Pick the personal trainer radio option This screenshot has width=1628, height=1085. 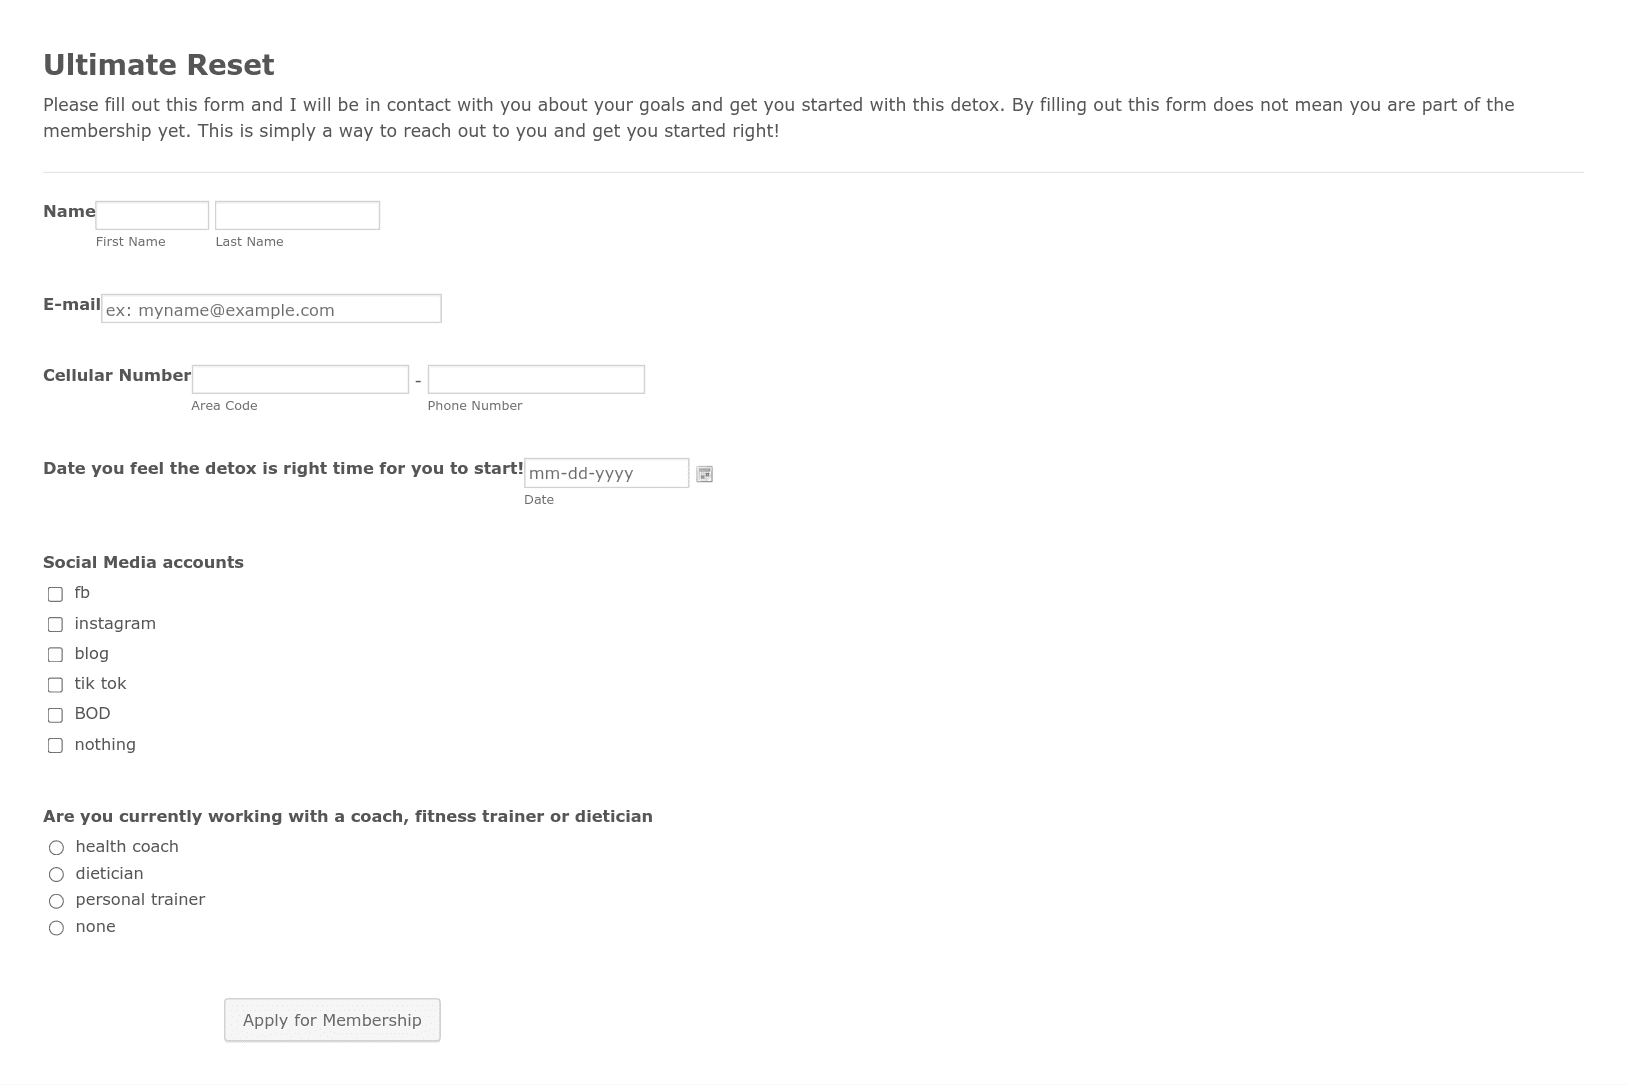(56, 901)
